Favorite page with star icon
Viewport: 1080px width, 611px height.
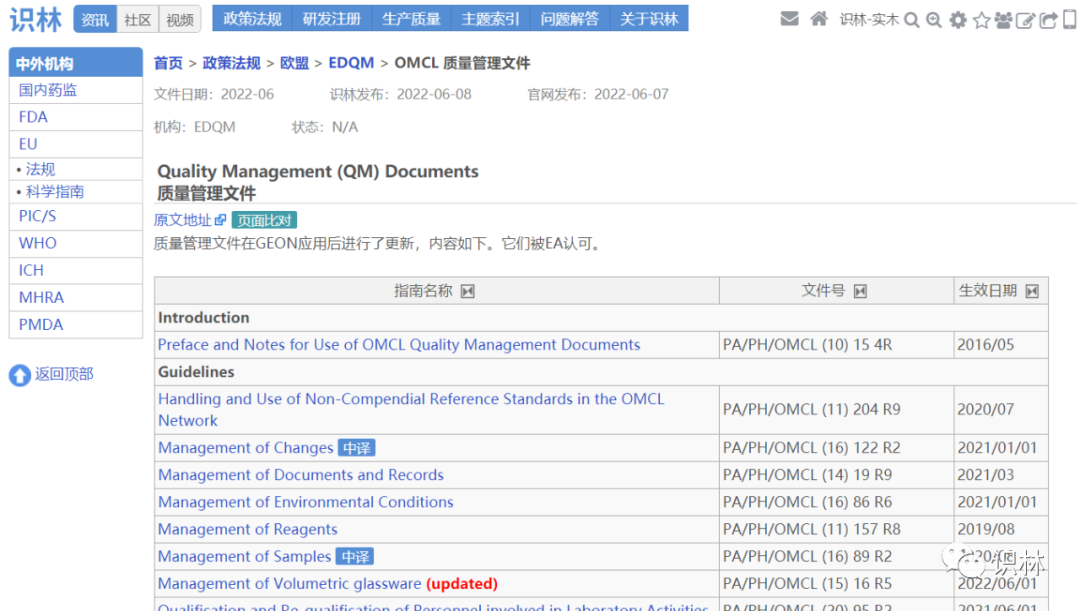pos(982,20)
